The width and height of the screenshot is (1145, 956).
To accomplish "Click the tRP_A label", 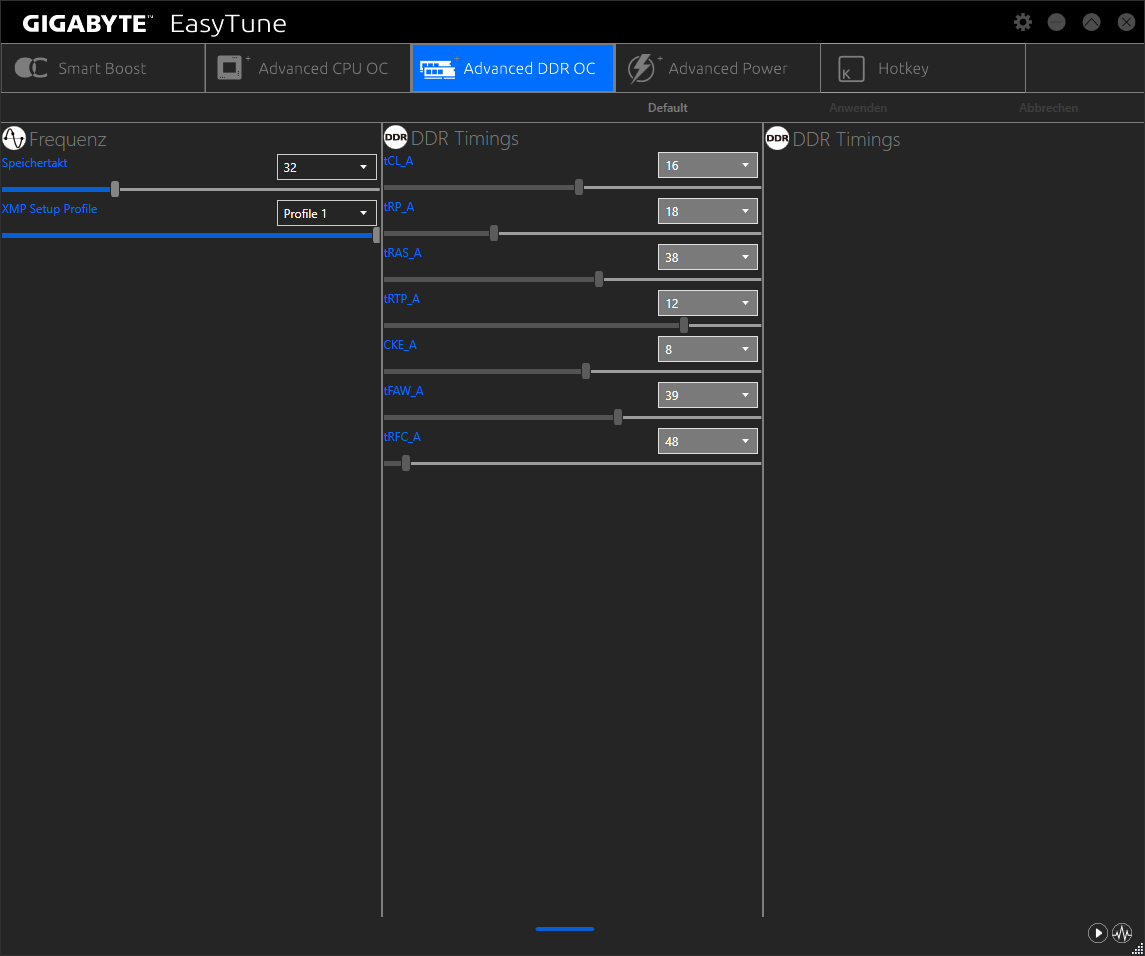I will pos(399,207).
